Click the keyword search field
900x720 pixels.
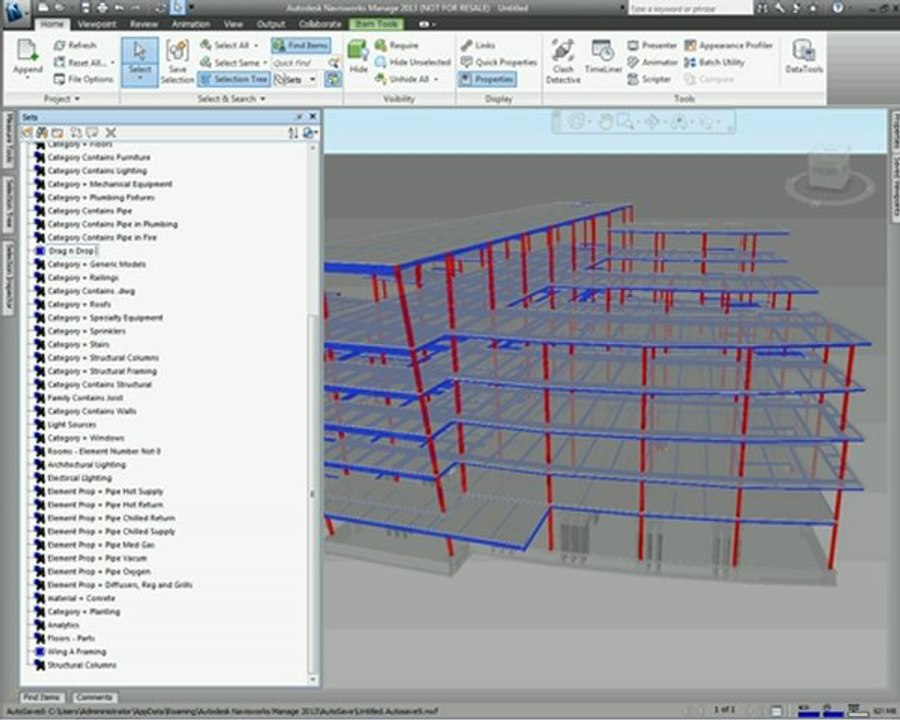click(690, 8)
